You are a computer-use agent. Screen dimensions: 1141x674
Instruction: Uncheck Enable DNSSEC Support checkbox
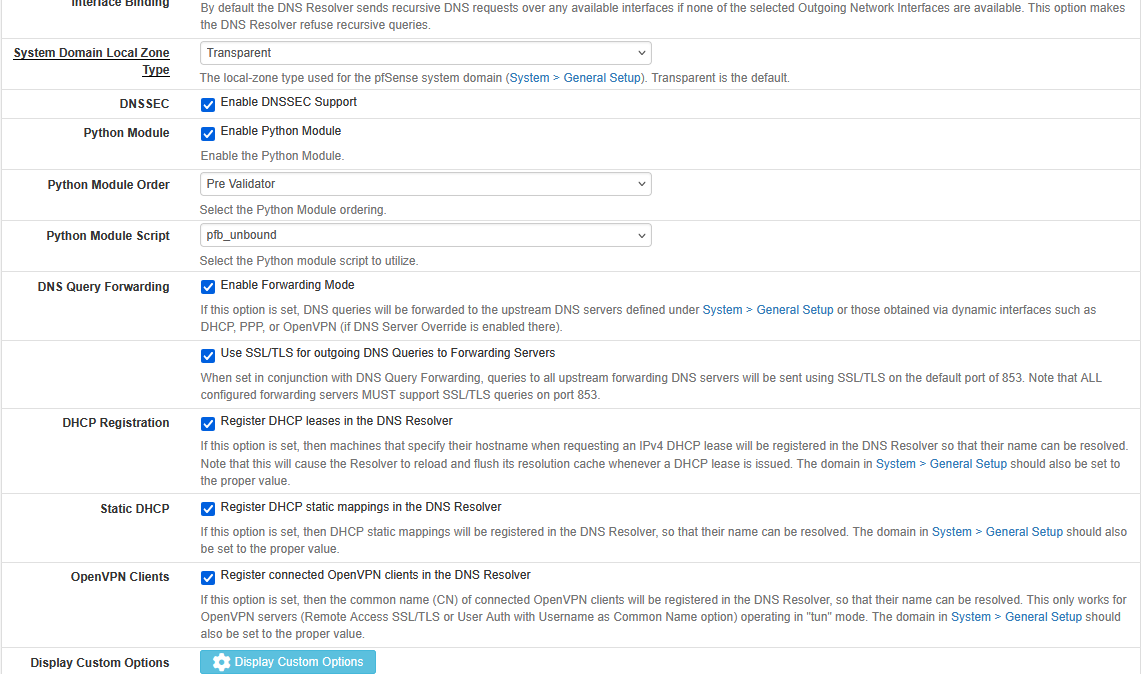208,104
